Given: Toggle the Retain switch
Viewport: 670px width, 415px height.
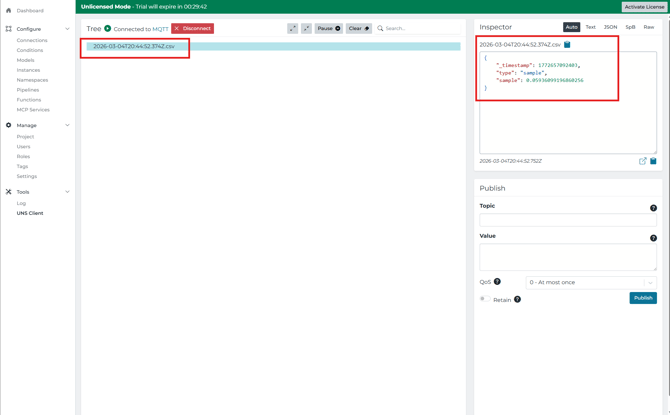Looking at the screenshot, I should click(485, 299).
